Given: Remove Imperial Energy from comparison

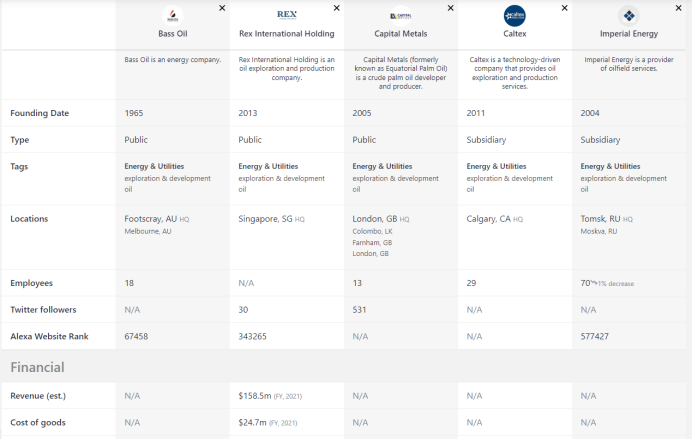Looking at the screenshot, I should coord(679,8).
